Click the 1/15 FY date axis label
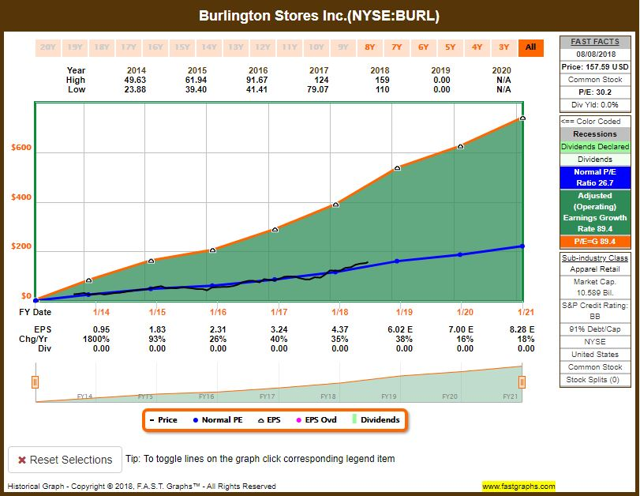The width and height of the screenshot is (640, 496). click(x=157, y=312)
